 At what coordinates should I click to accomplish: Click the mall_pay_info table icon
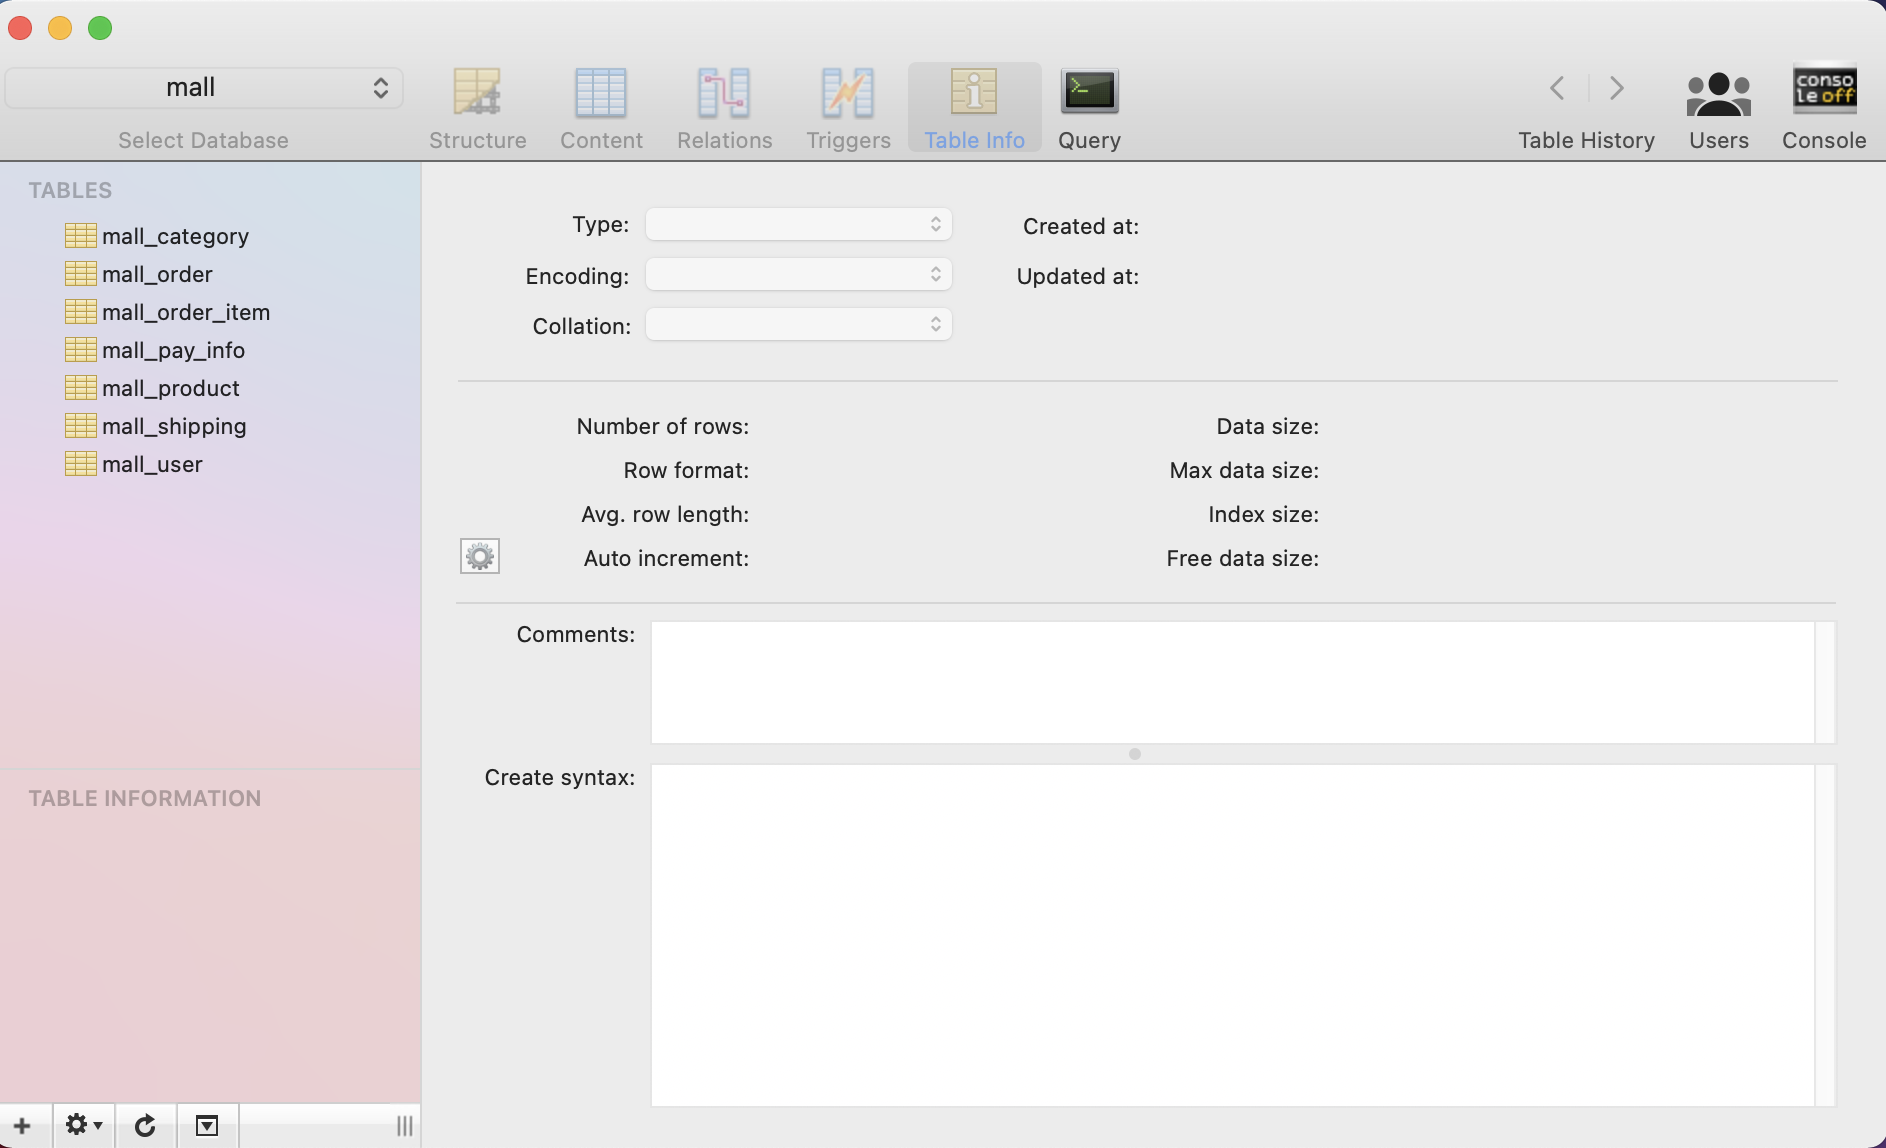tap(81, 349)
